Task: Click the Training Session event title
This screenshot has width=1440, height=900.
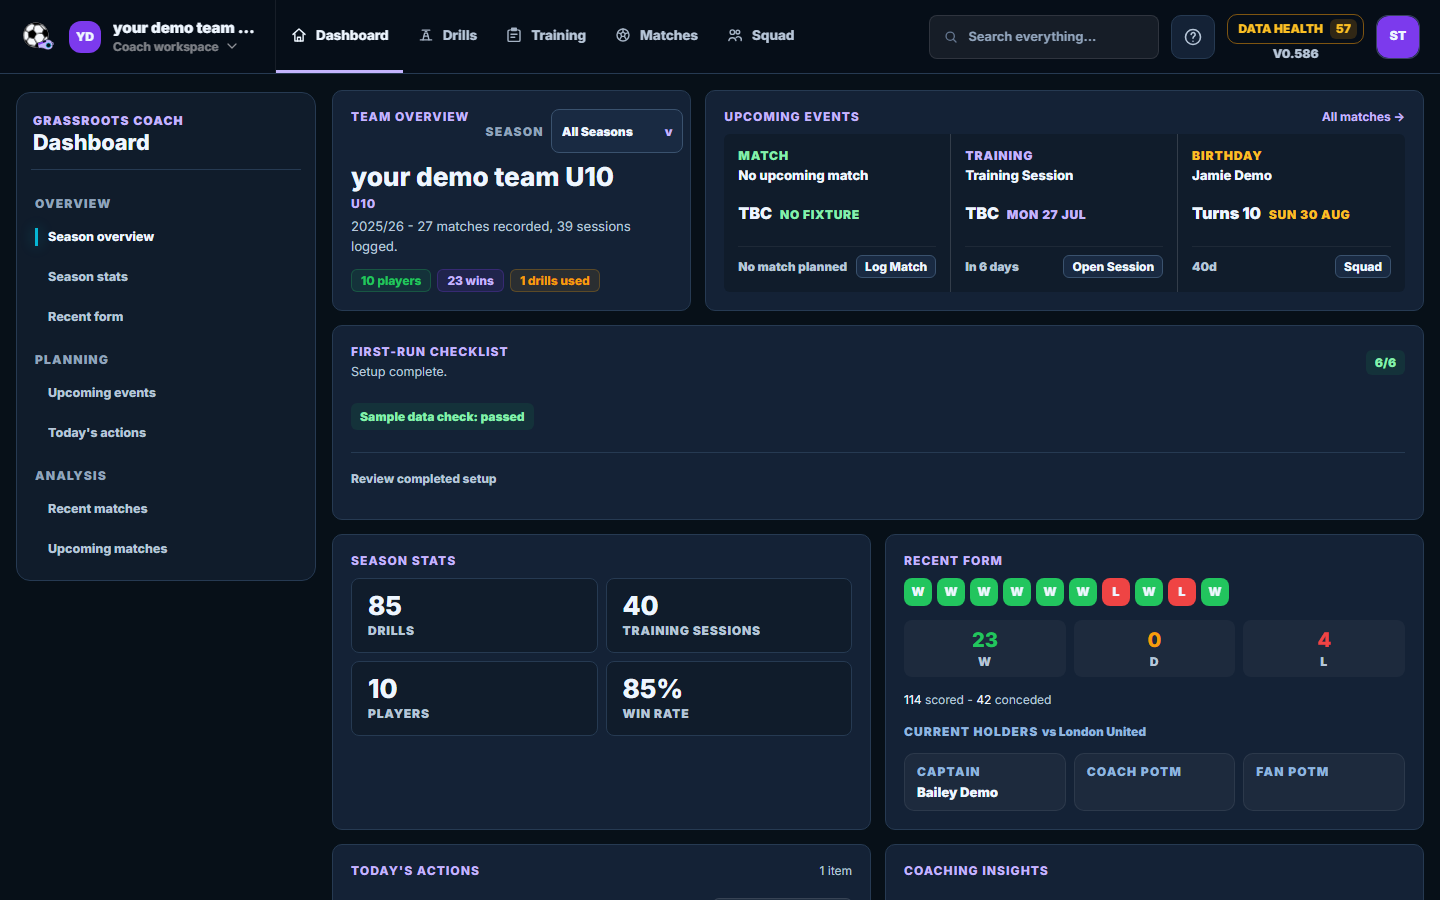Action: coord(1019,176)
